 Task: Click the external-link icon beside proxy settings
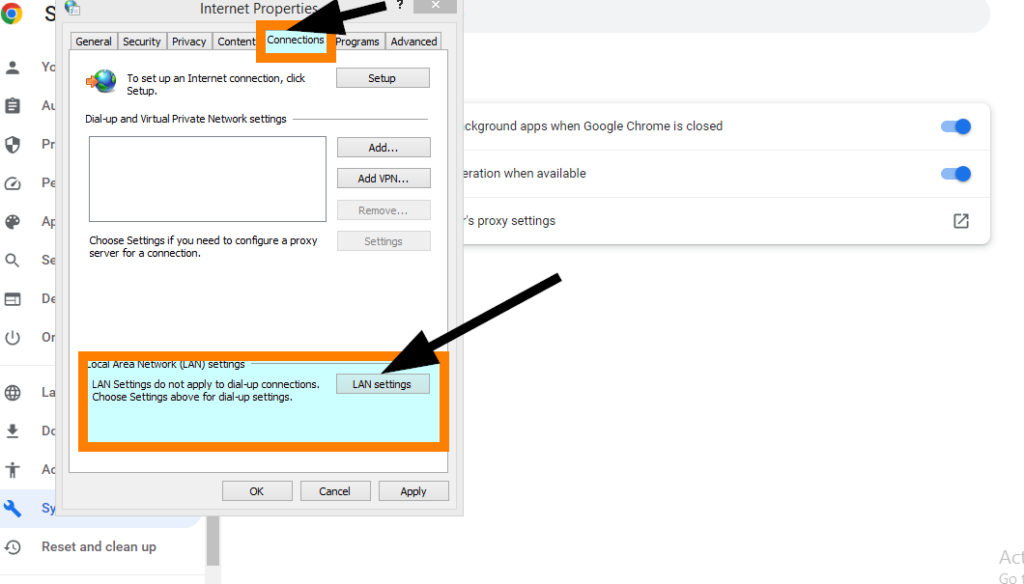(961, 221)
